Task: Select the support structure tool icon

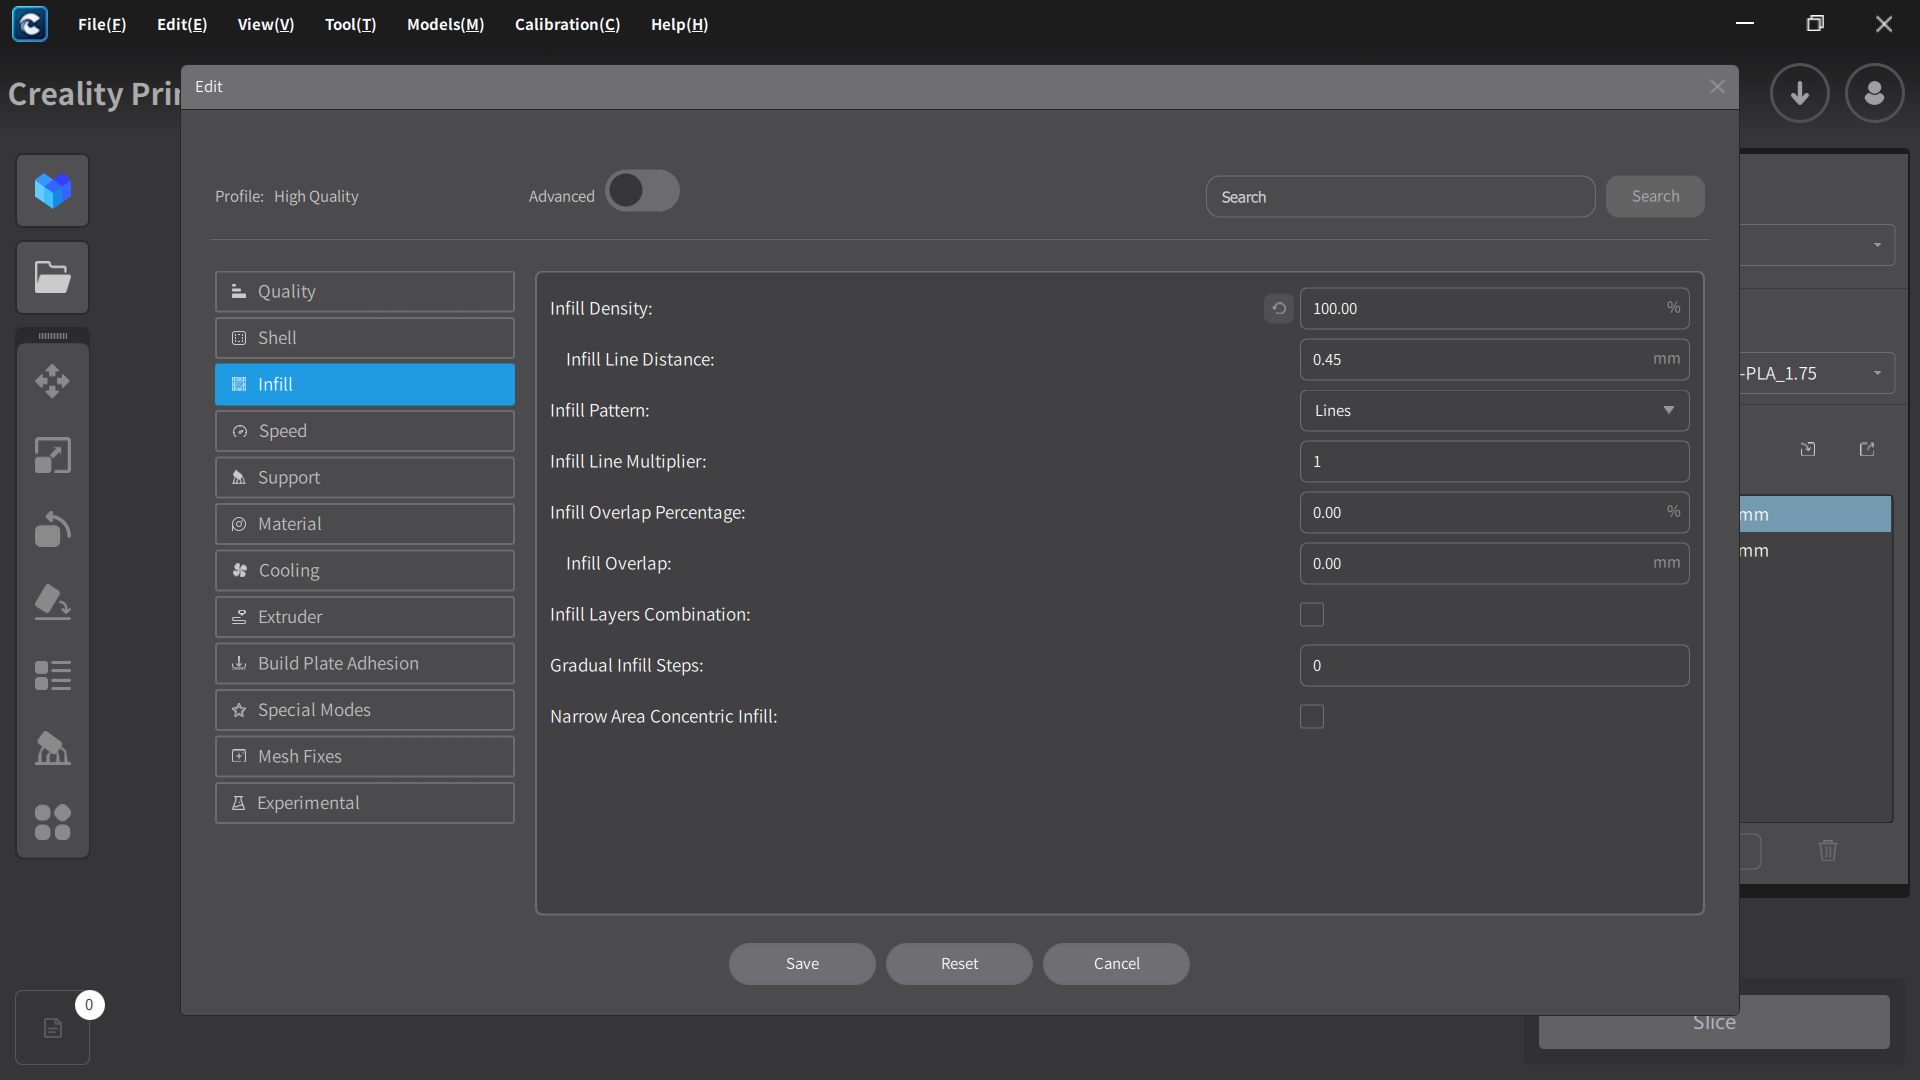Action: click(53, 749)
